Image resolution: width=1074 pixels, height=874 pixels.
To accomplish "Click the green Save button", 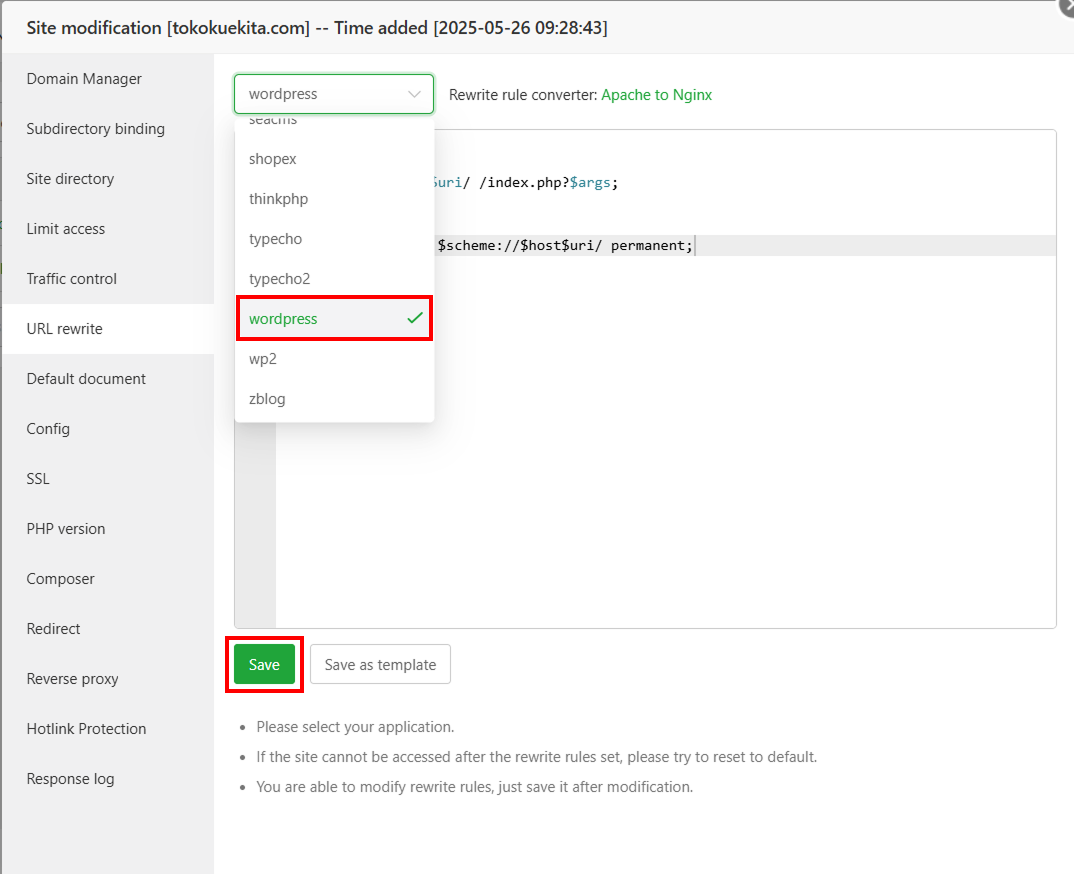I will (264, 664).
